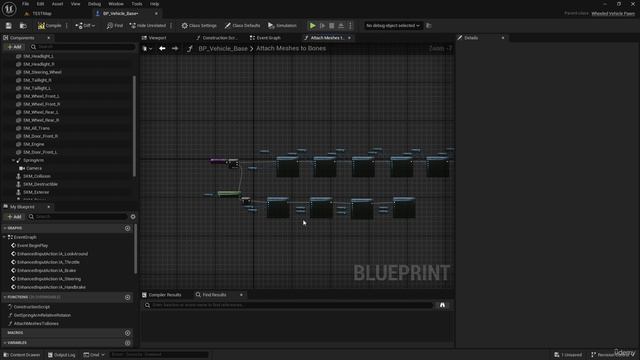Screen dimensions: 640x360
Task: Navigate forward with the right arrow icon
Action: coord(175,49)
